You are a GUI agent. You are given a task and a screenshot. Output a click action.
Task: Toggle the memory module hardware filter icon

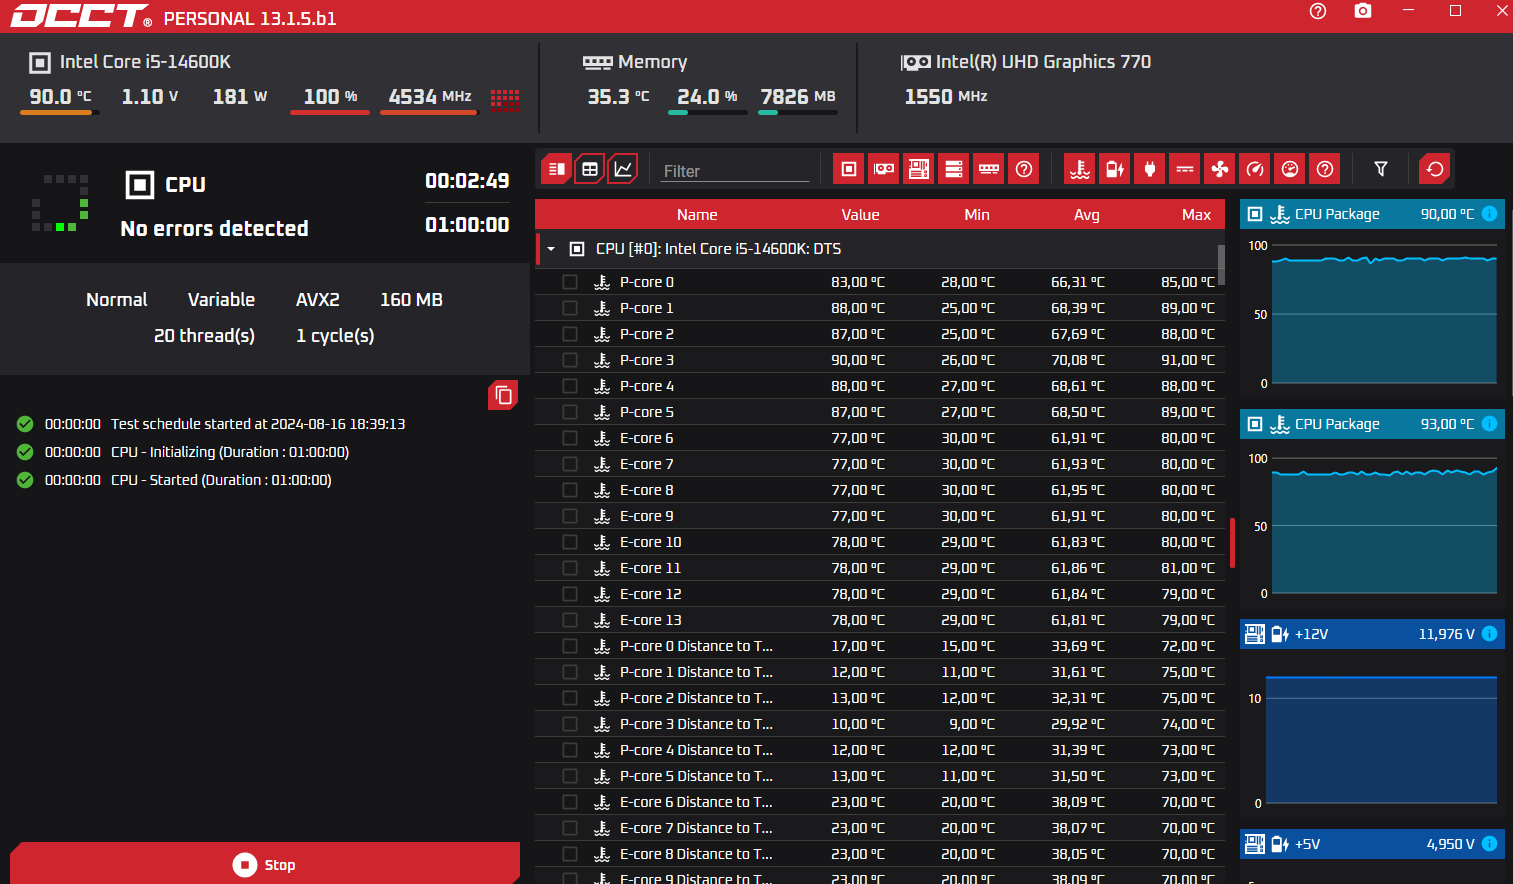tap(989, 169)
